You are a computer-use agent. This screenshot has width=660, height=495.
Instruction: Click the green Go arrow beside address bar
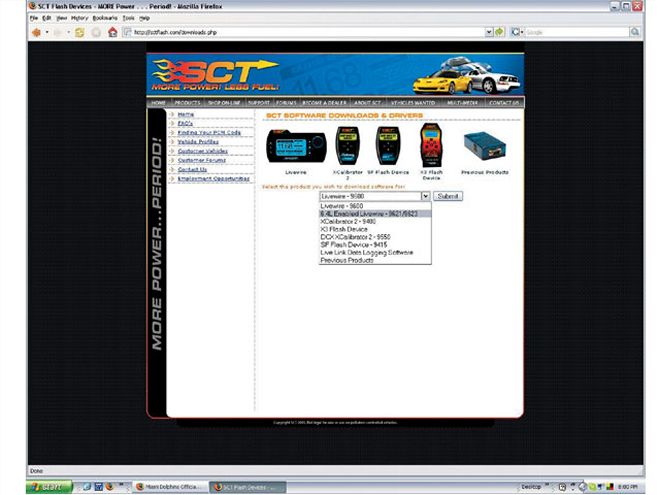tap(500, 32)
